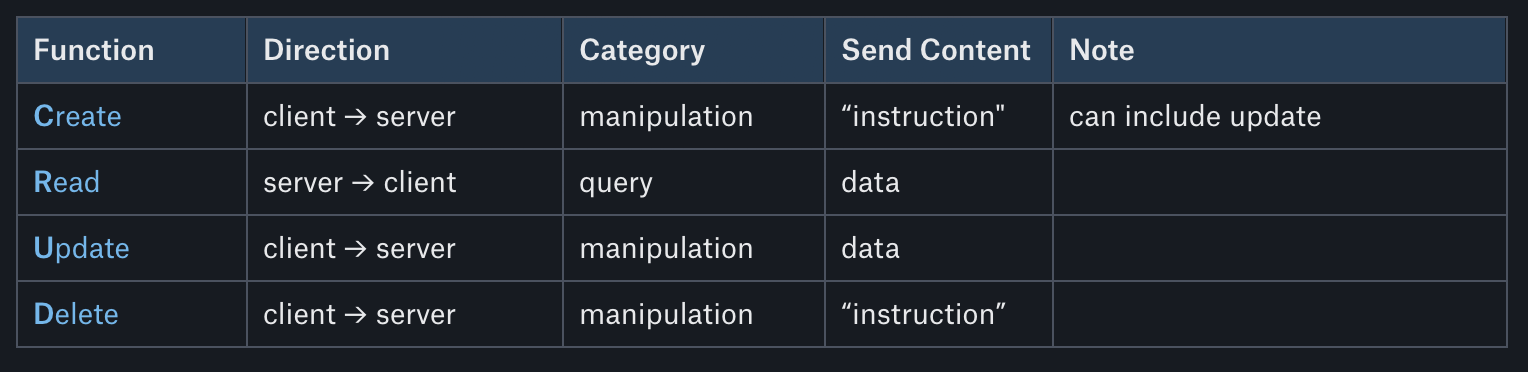Click the Create row "instruction" content cell
This screenshot has width=1528, height=372.
(939, 116)
